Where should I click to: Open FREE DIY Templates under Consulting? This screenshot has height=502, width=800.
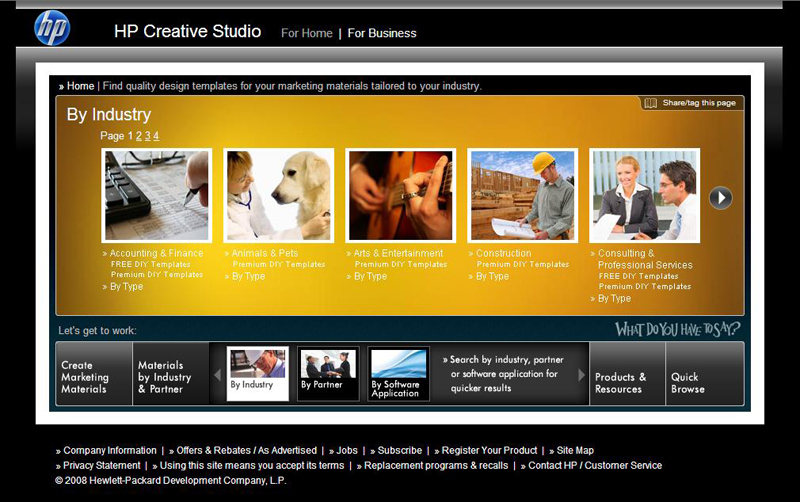(638, 276)
